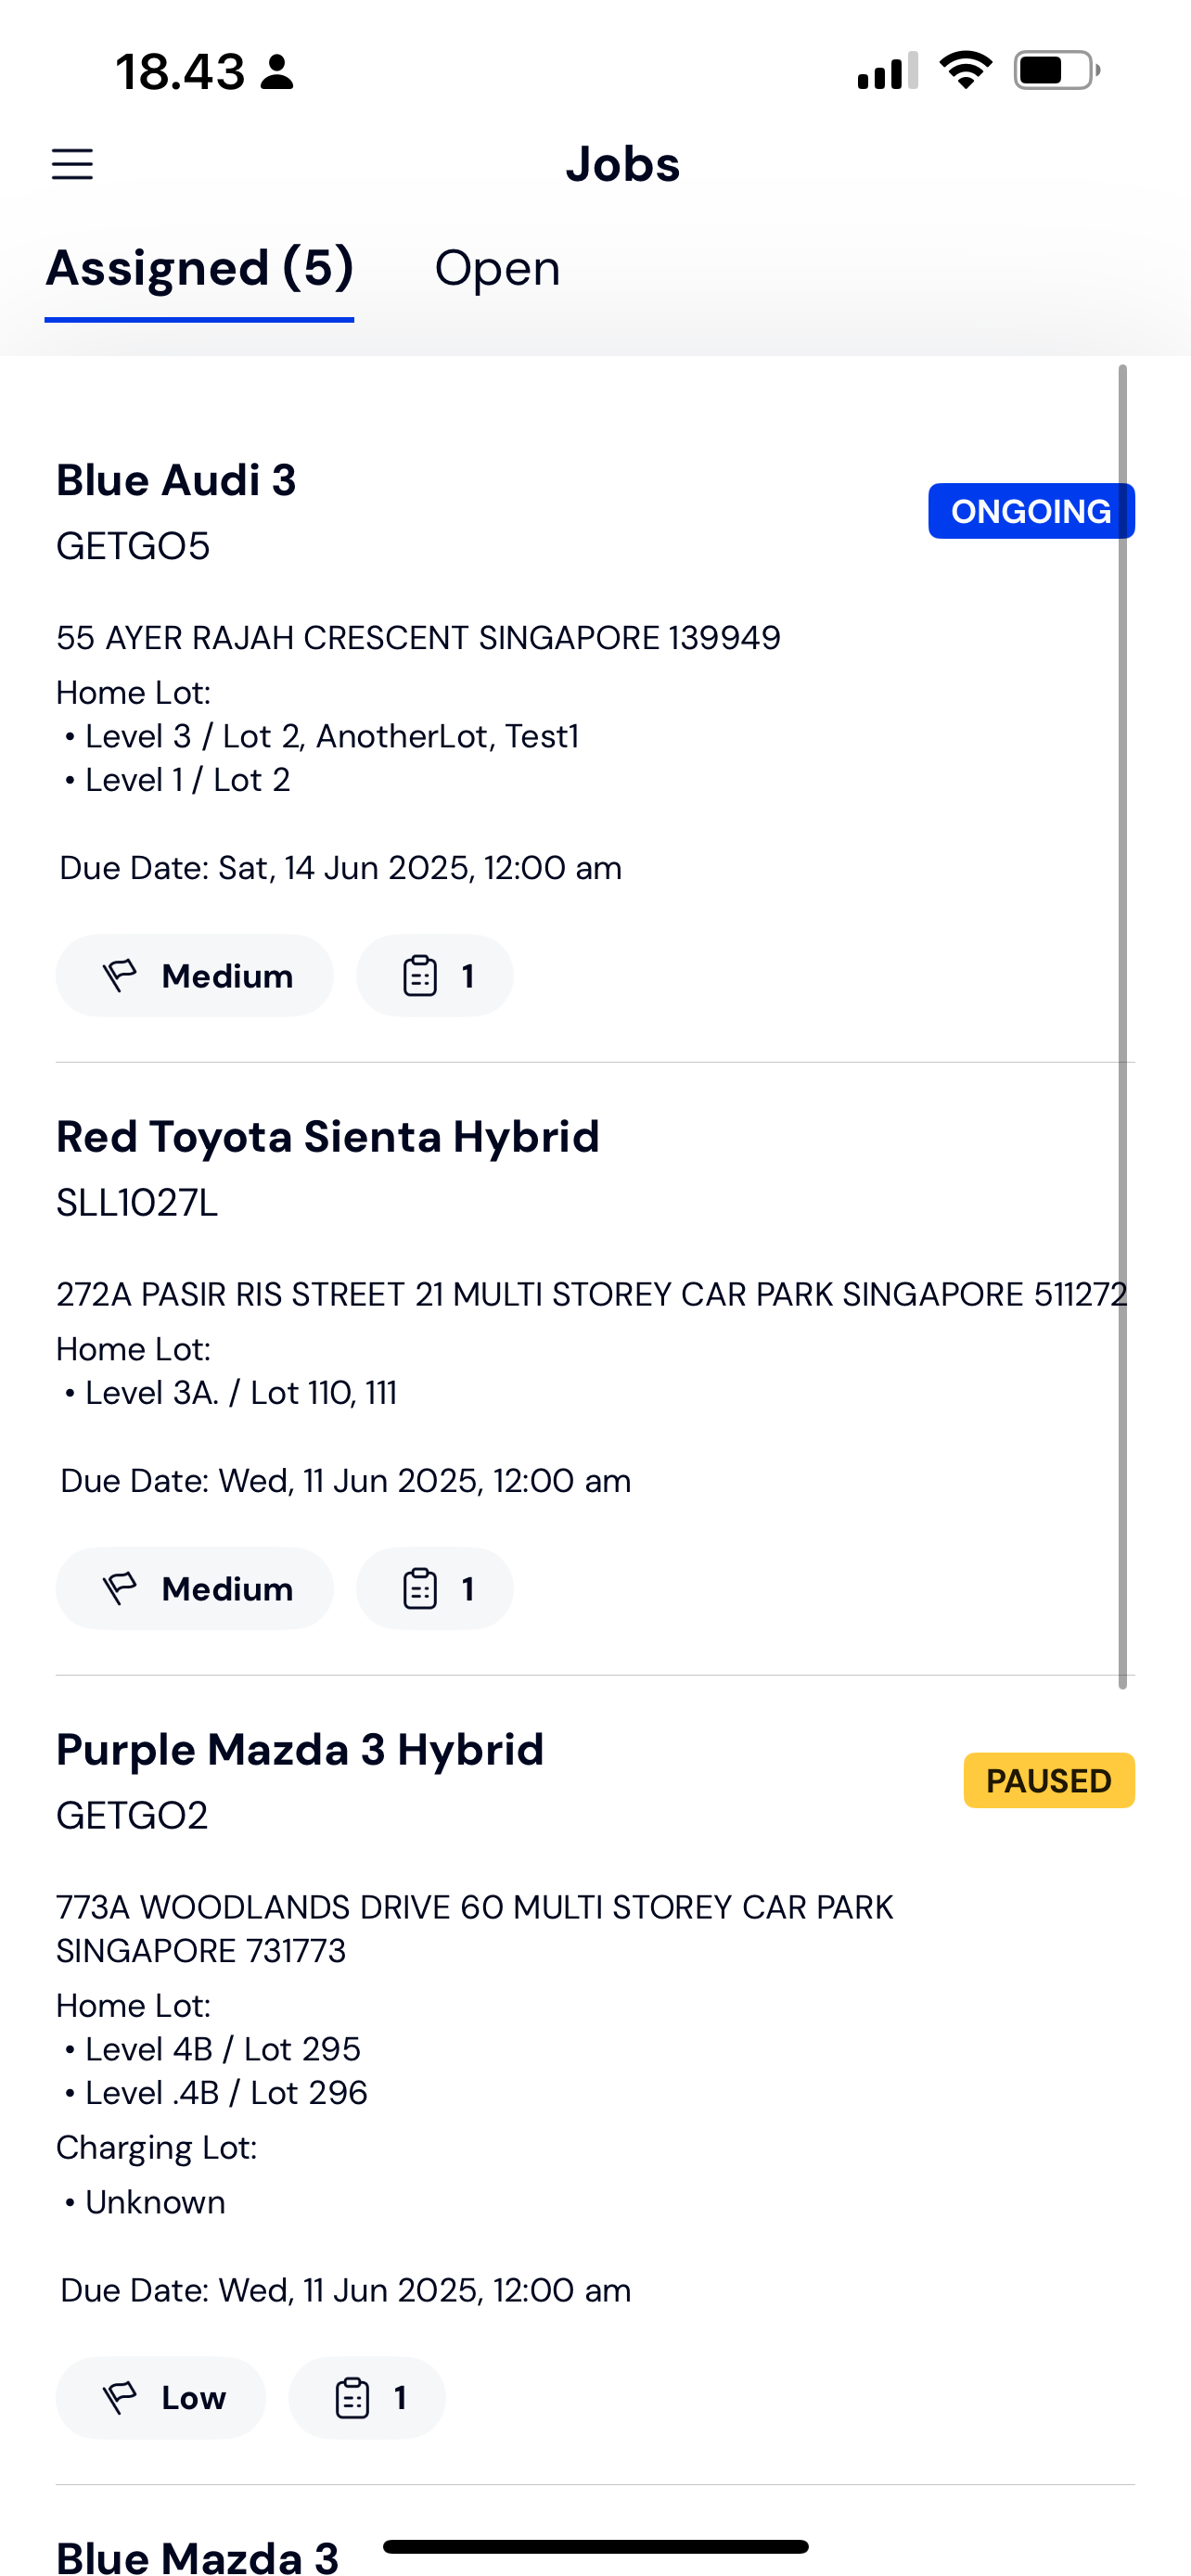Image resolution: width=1191 pixels, height=2576 pixels.
Task: Open the Blue Mazda 3 job
Action: coord(198,2556)
